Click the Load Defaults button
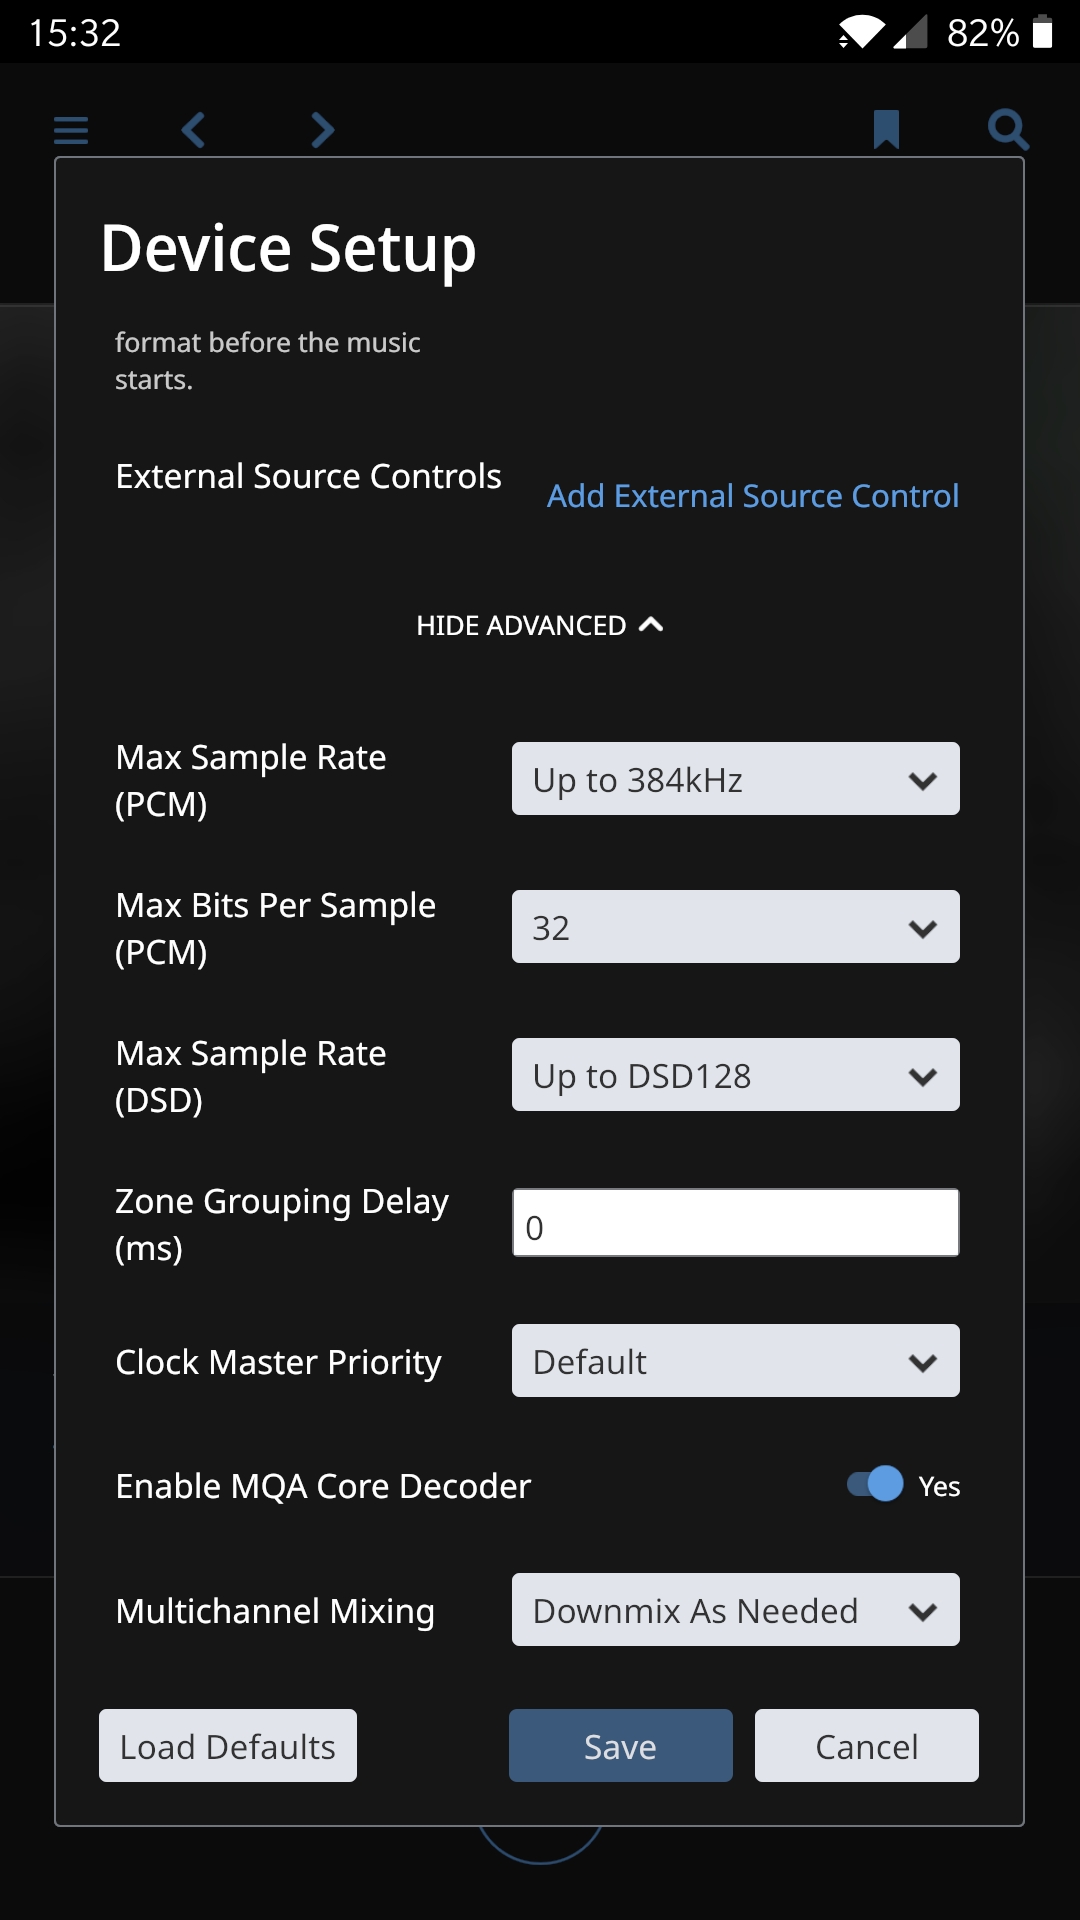Image resolution: width=1080 pixels, height=1920 pixels. (228, 1746)
